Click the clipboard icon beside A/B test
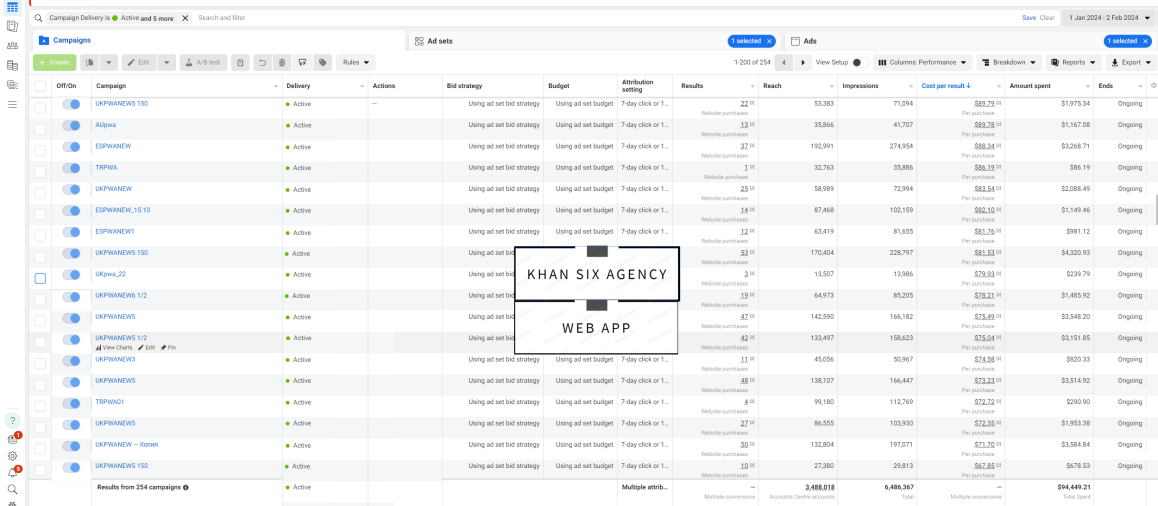 (240, 63)
